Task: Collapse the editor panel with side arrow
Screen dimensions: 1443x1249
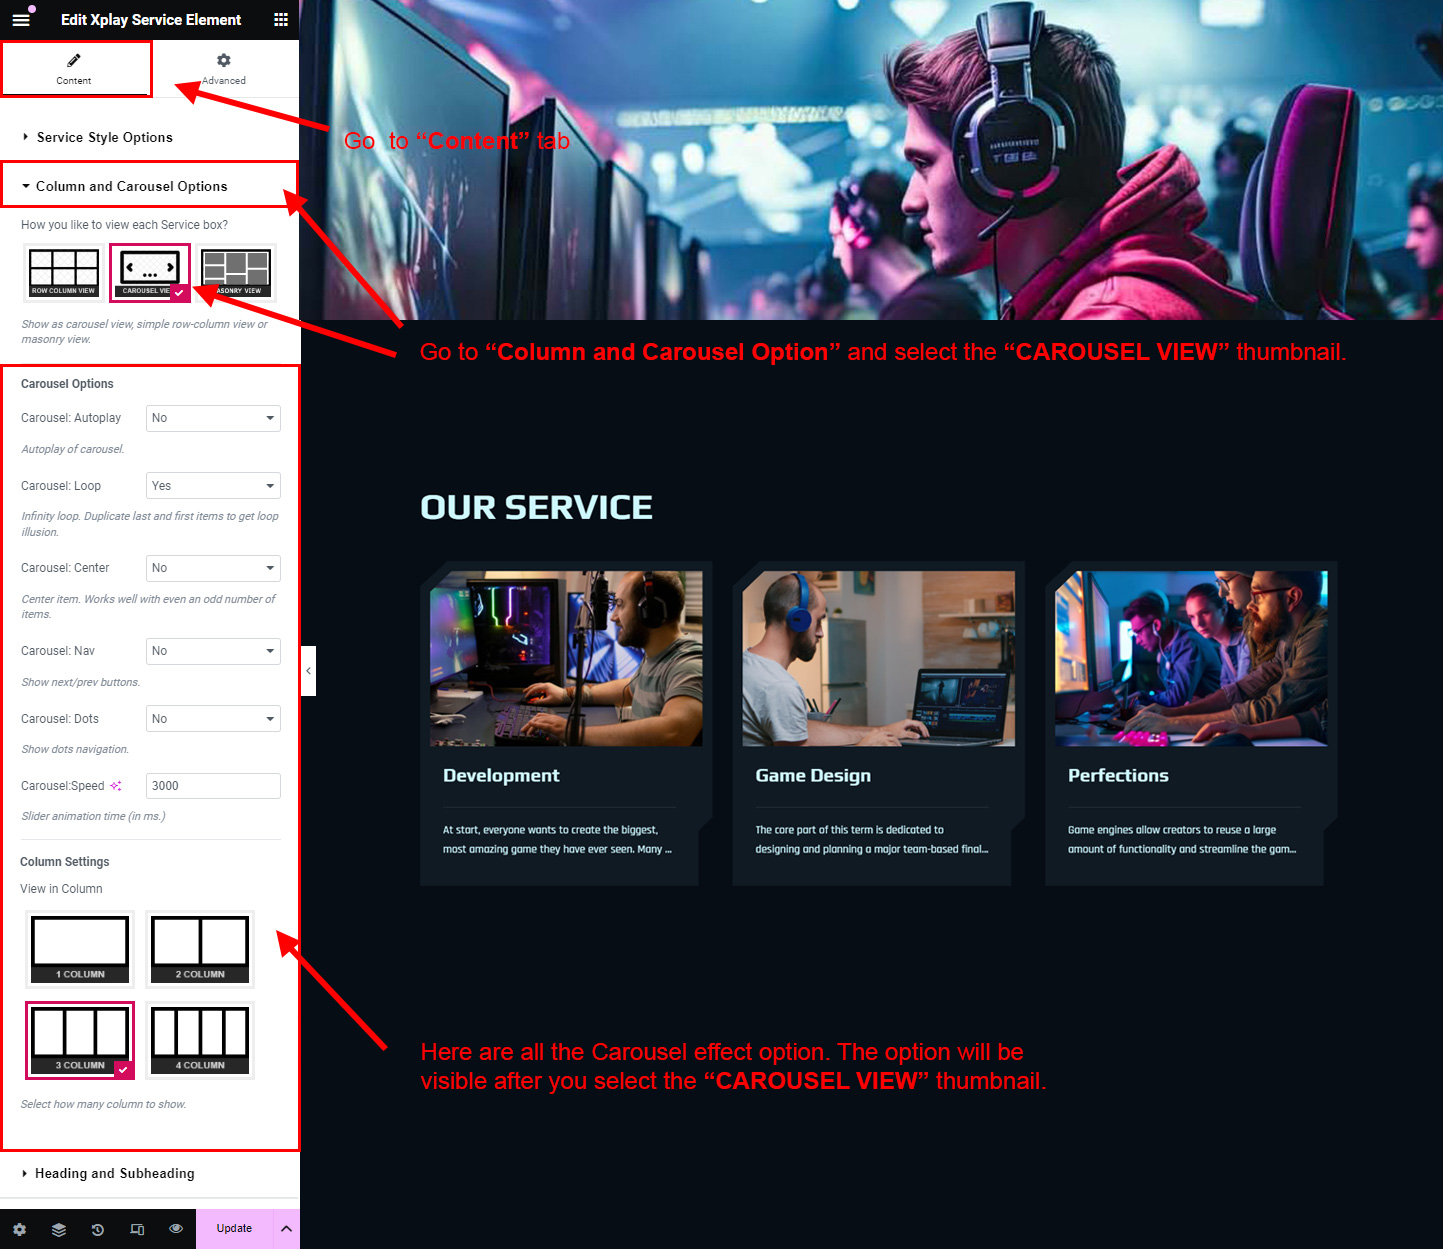Action: [x=308, y=671]
